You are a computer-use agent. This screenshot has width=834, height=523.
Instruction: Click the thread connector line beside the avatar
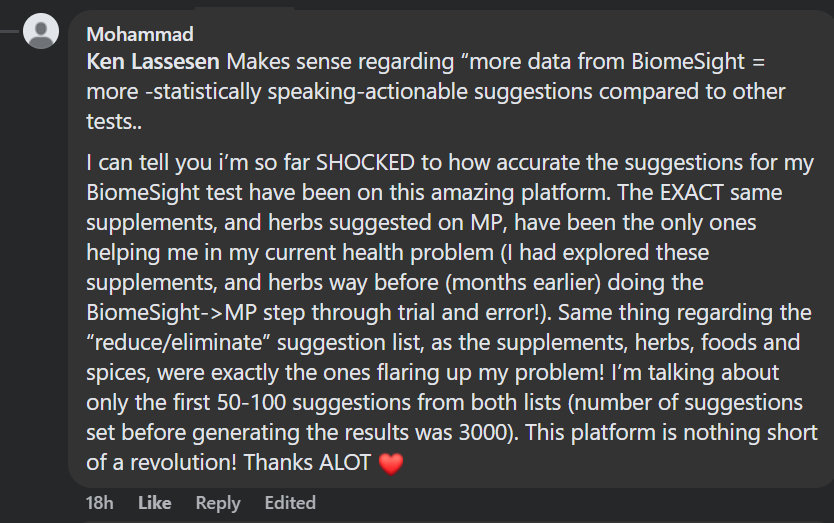(x=10, y=31)
